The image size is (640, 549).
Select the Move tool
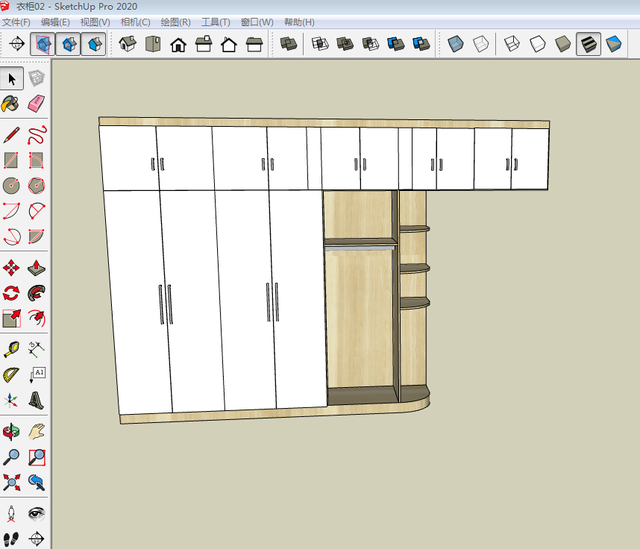pyautogui.click(x=11, y=268)
